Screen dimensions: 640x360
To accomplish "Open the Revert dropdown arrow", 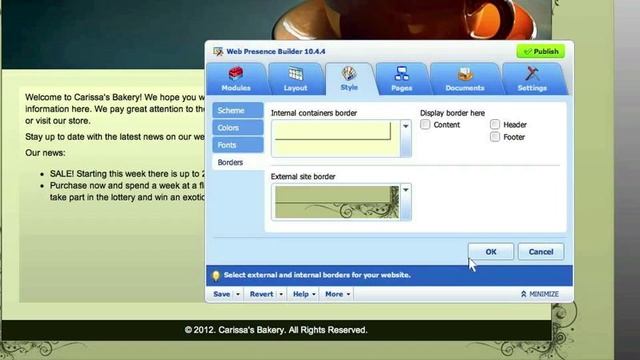I will click(x=281, y=294).
